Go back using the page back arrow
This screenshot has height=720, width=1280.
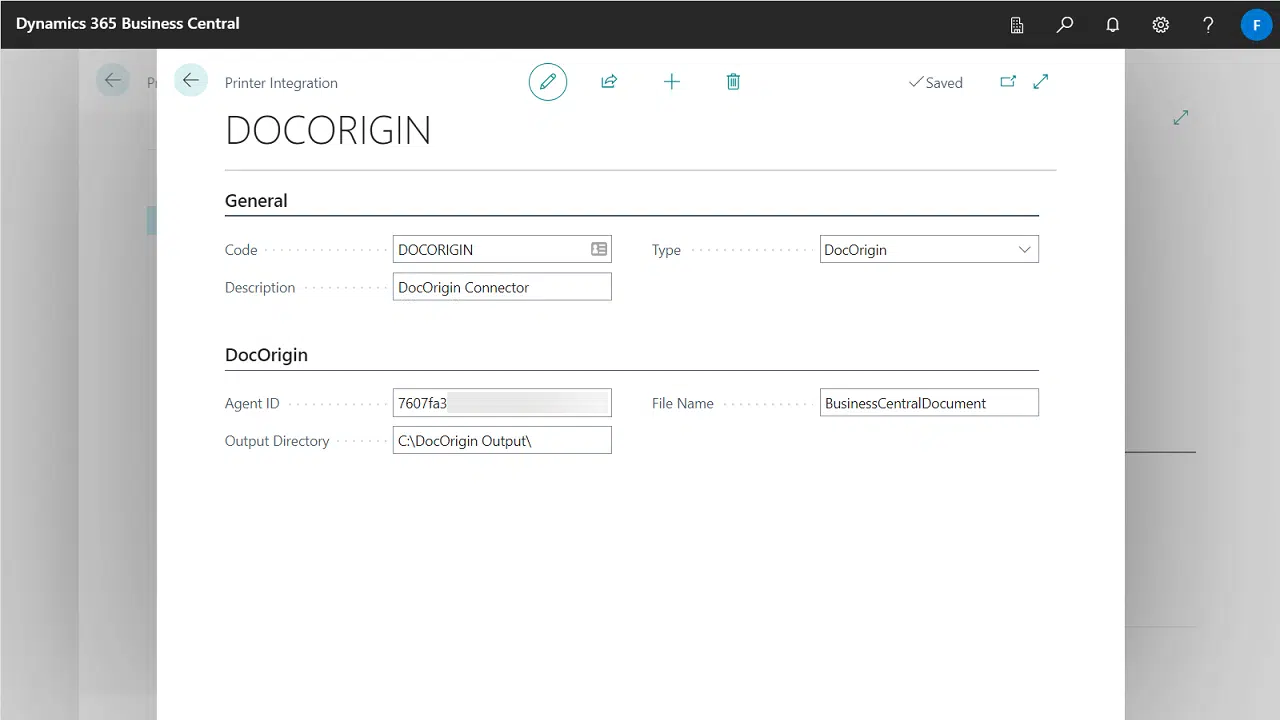[x=190, y=80]
